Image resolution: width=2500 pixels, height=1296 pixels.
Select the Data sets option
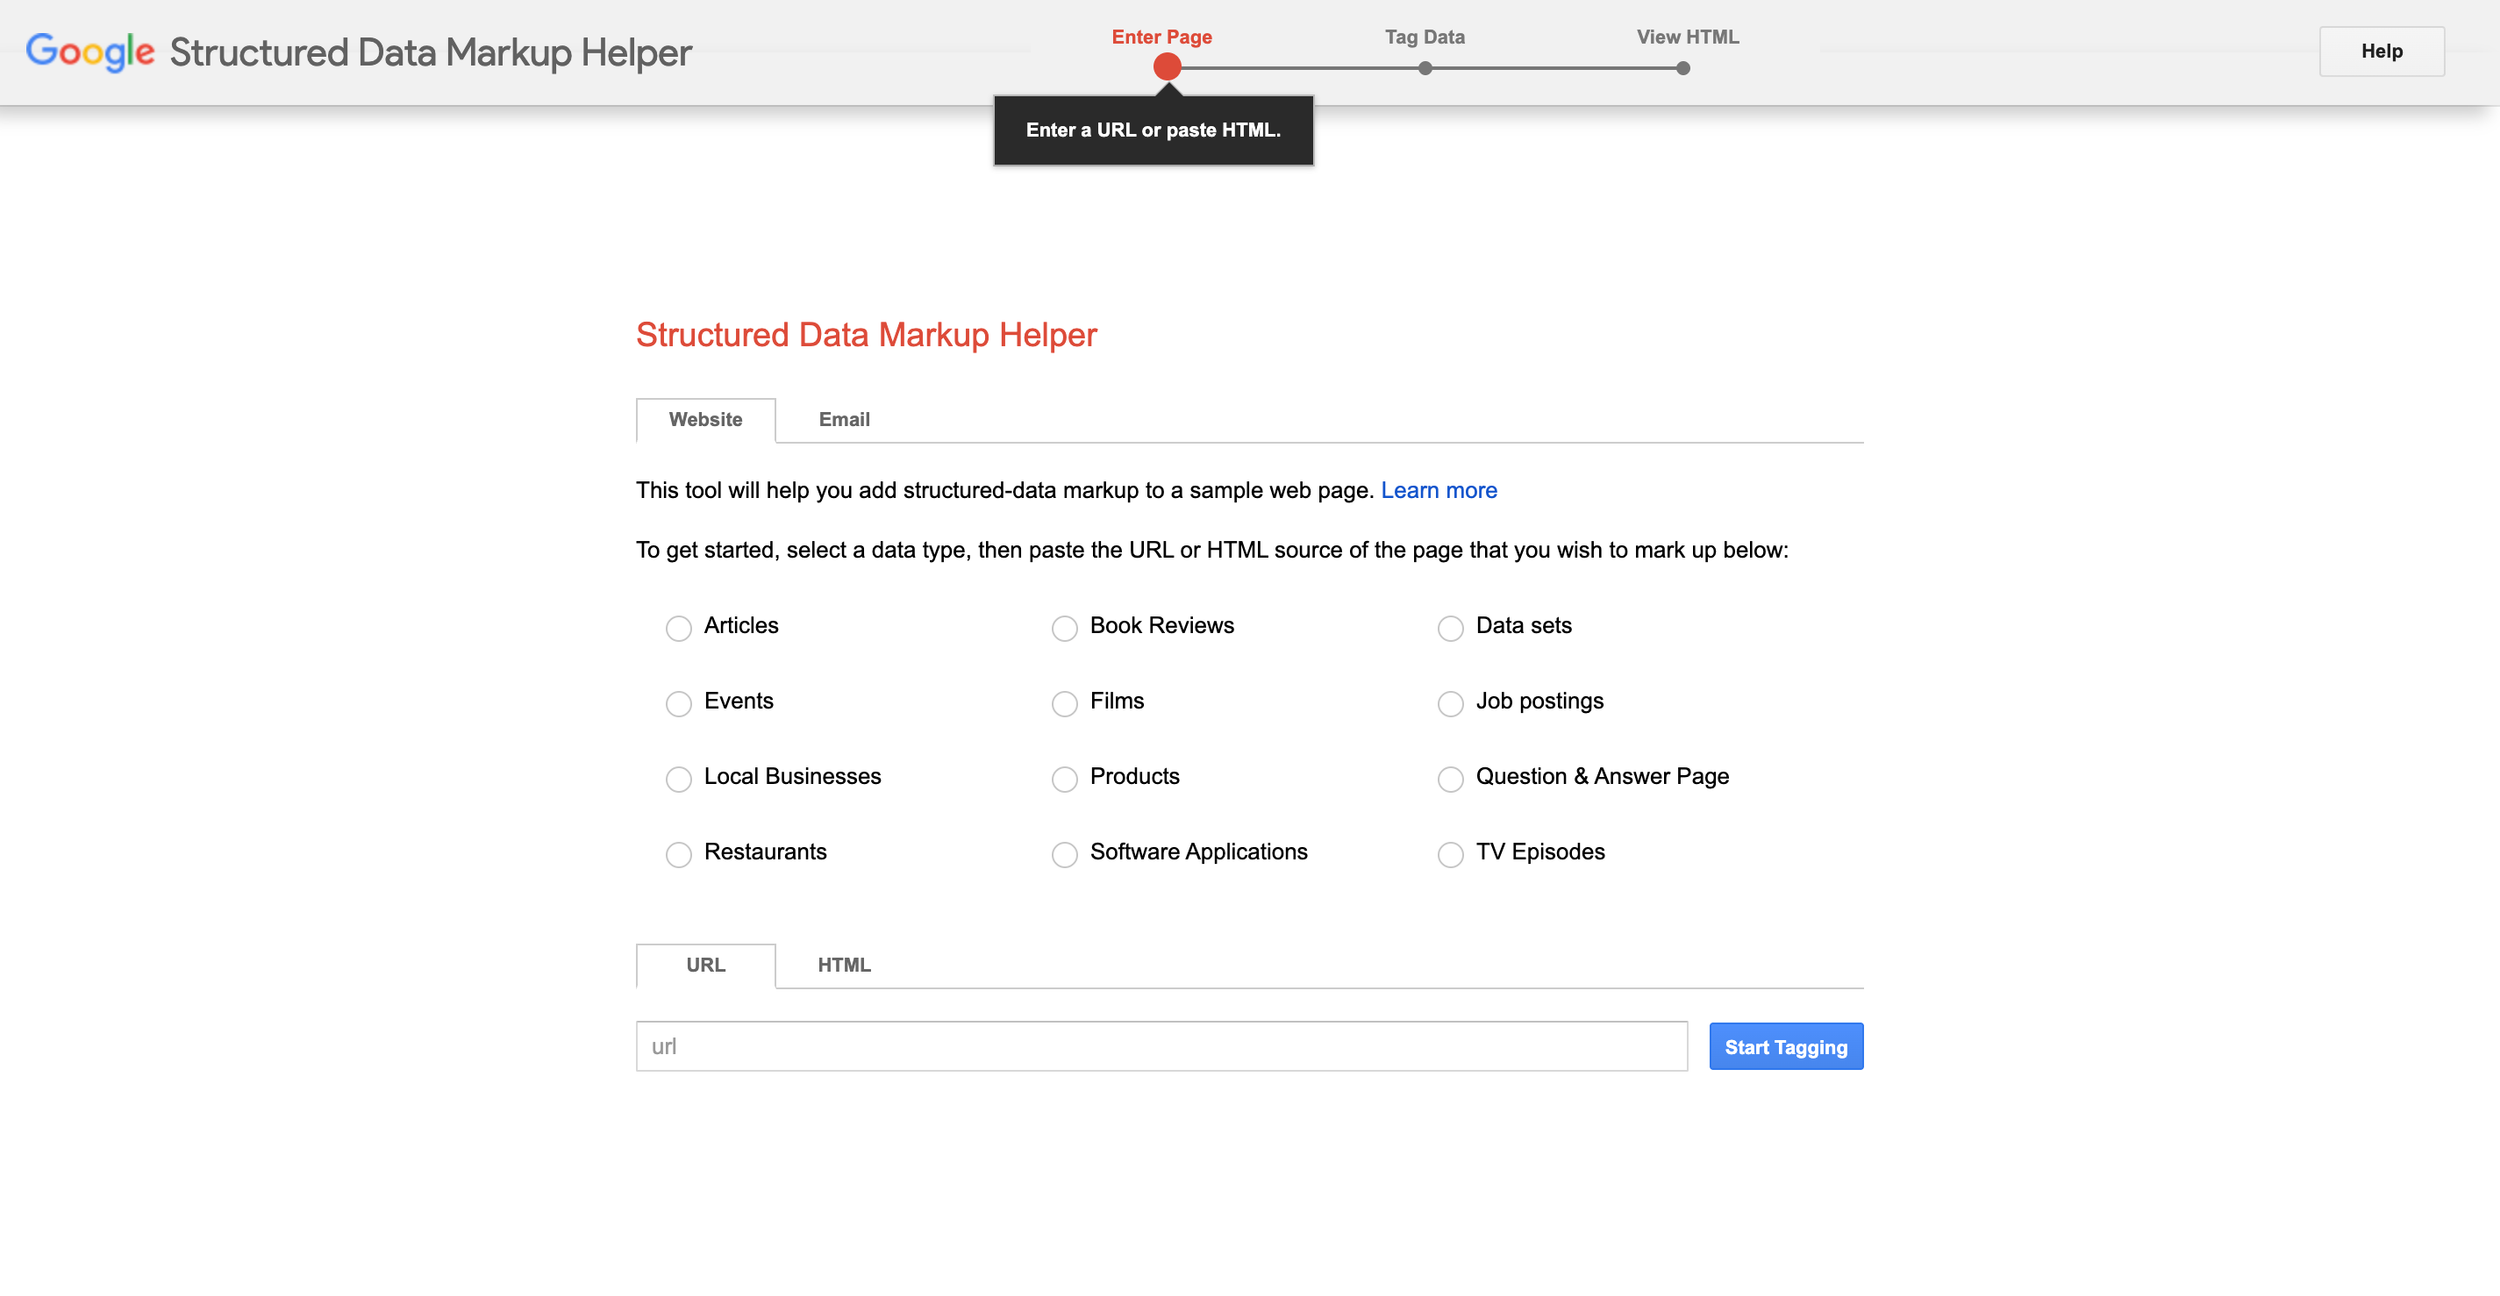(1450, 628)
